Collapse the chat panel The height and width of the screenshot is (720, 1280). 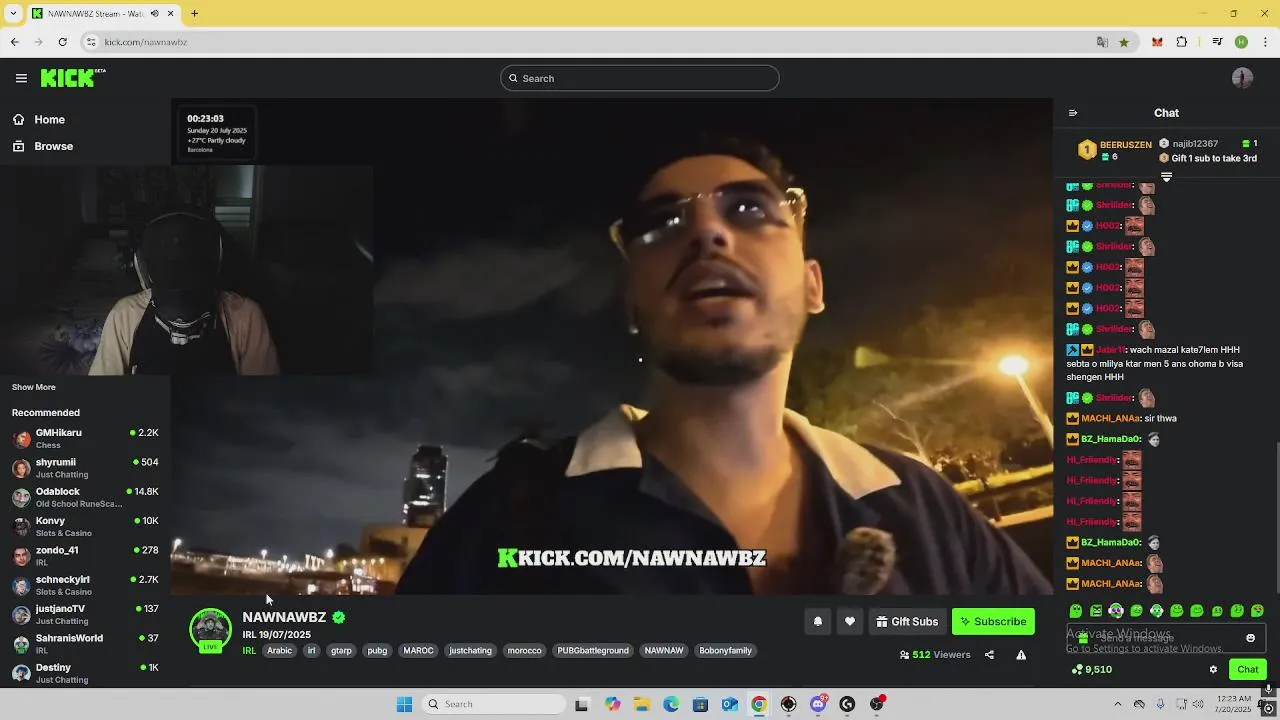pos(1073,113)
